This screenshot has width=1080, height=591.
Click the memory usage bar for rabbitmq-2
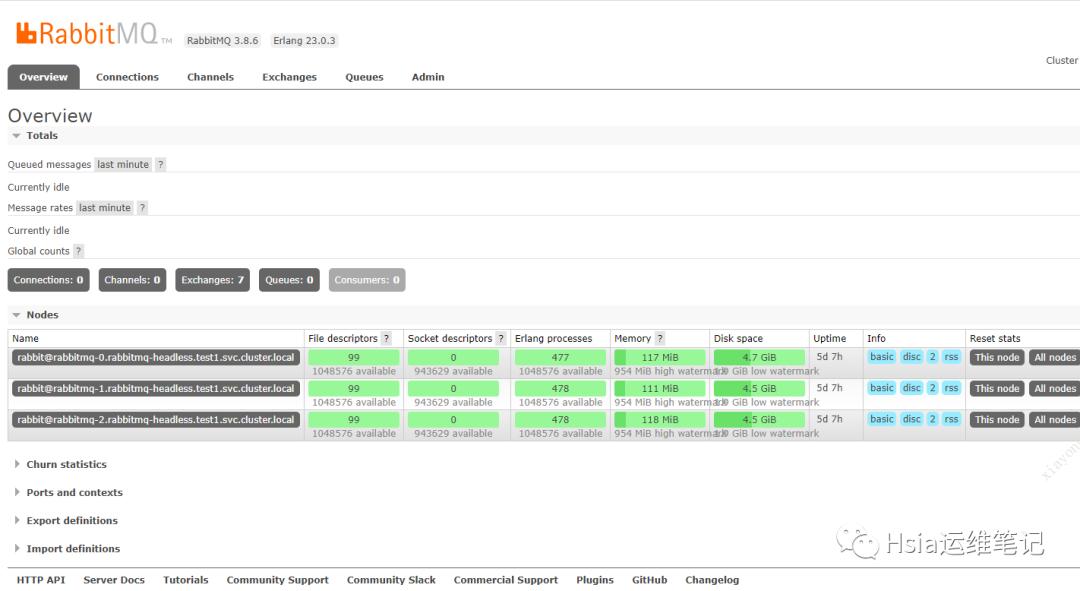pos(659,420)
